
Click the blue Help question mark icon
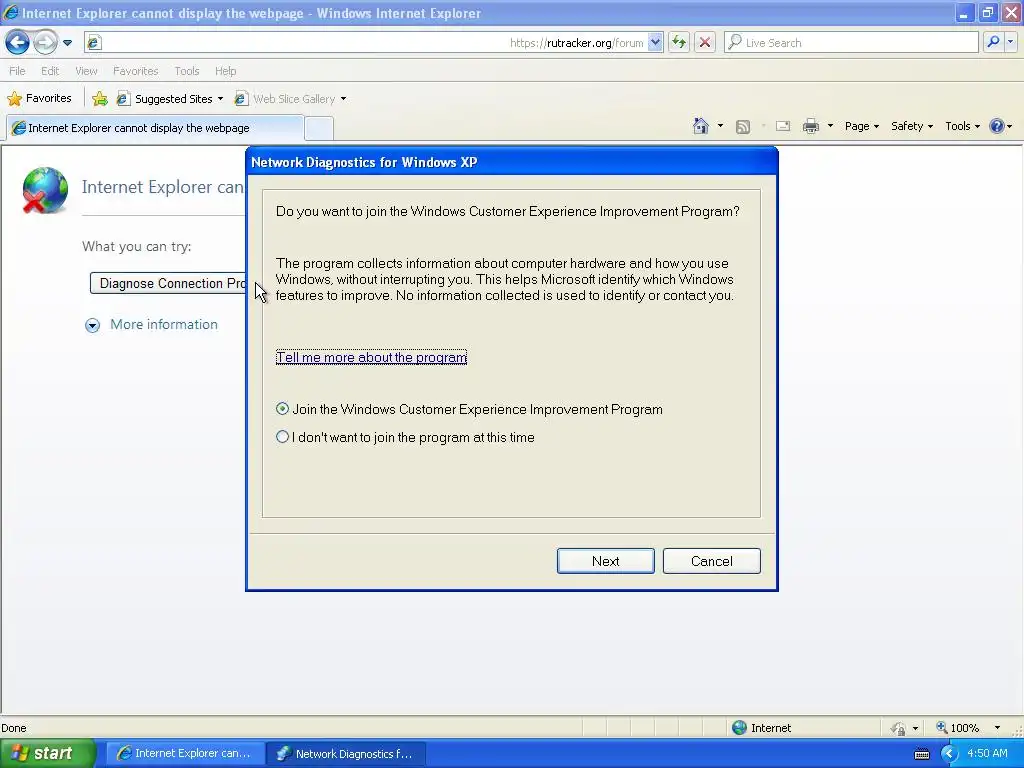(x=997, y=126)
